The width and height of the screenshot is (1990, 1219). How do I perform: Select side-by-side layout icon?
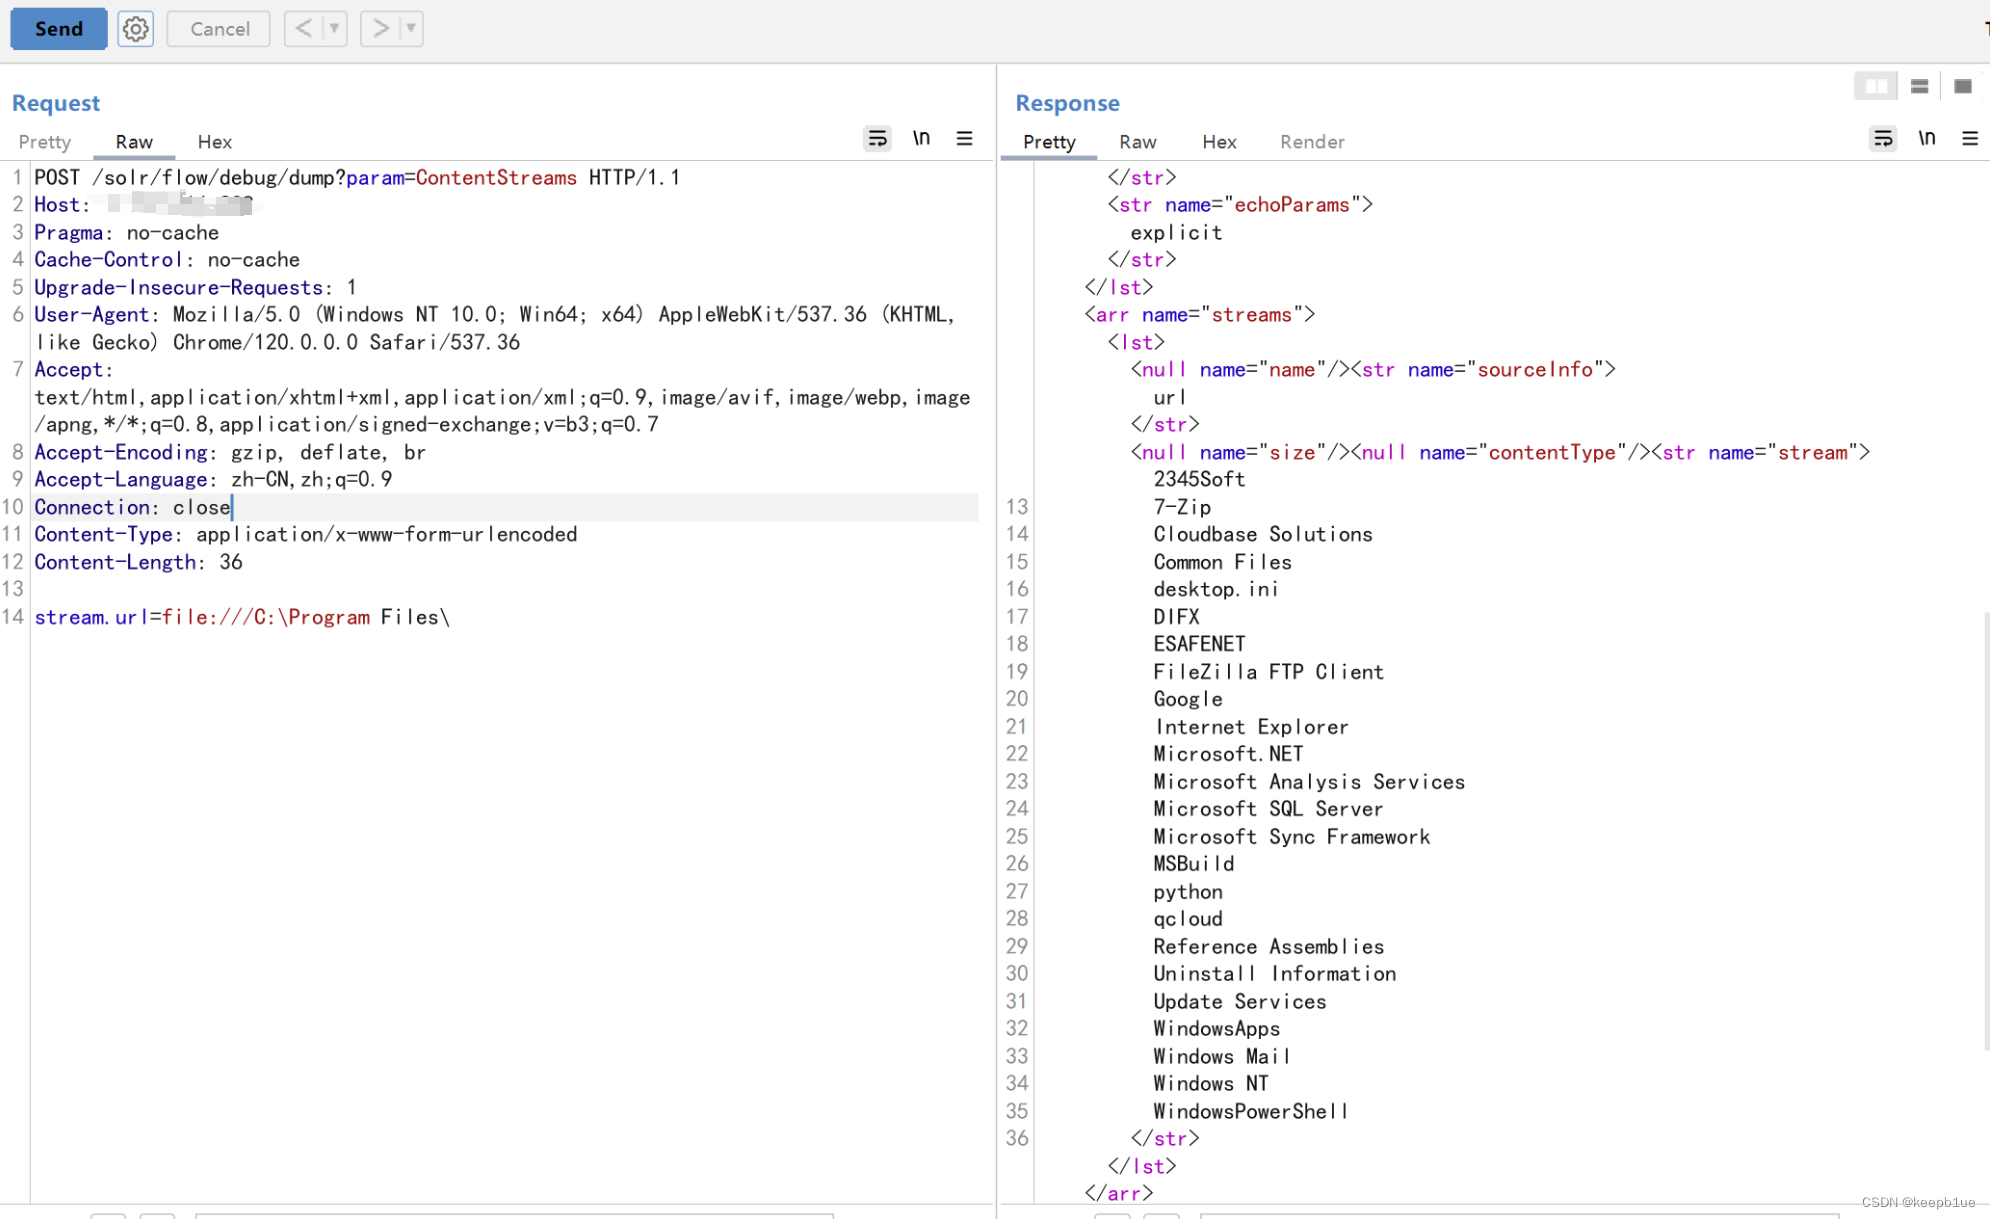(1876, 86)
